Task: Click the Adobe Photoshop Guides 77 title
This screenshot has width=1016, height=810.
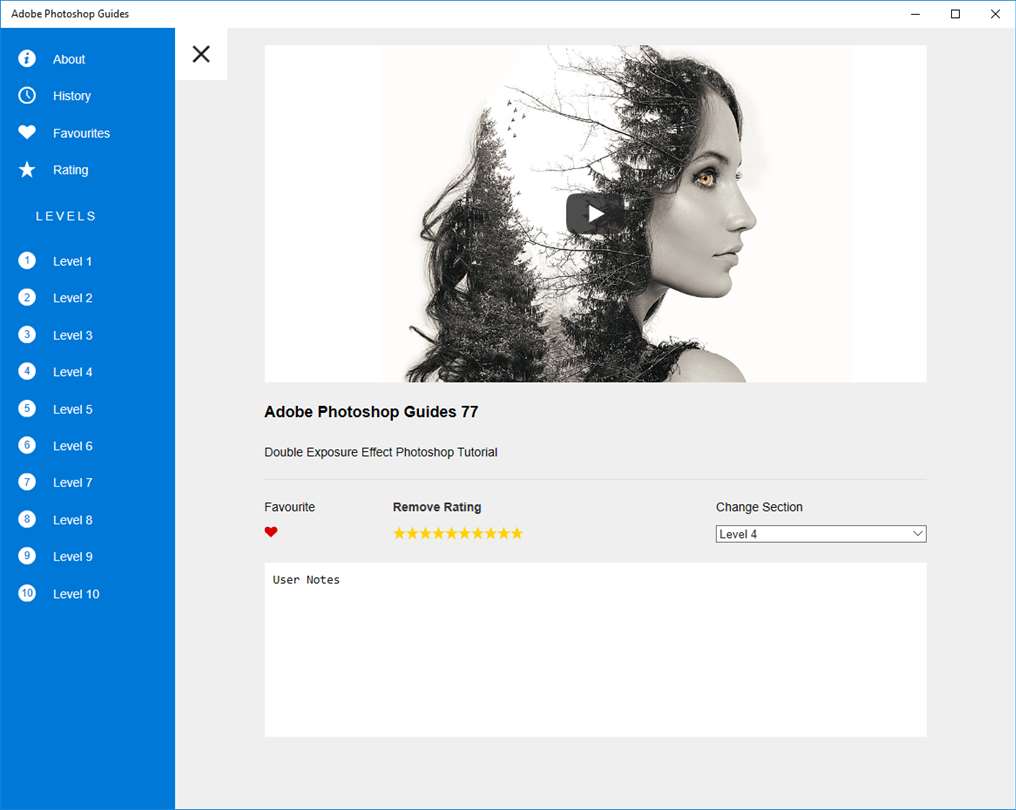Action: coord(371,411)
